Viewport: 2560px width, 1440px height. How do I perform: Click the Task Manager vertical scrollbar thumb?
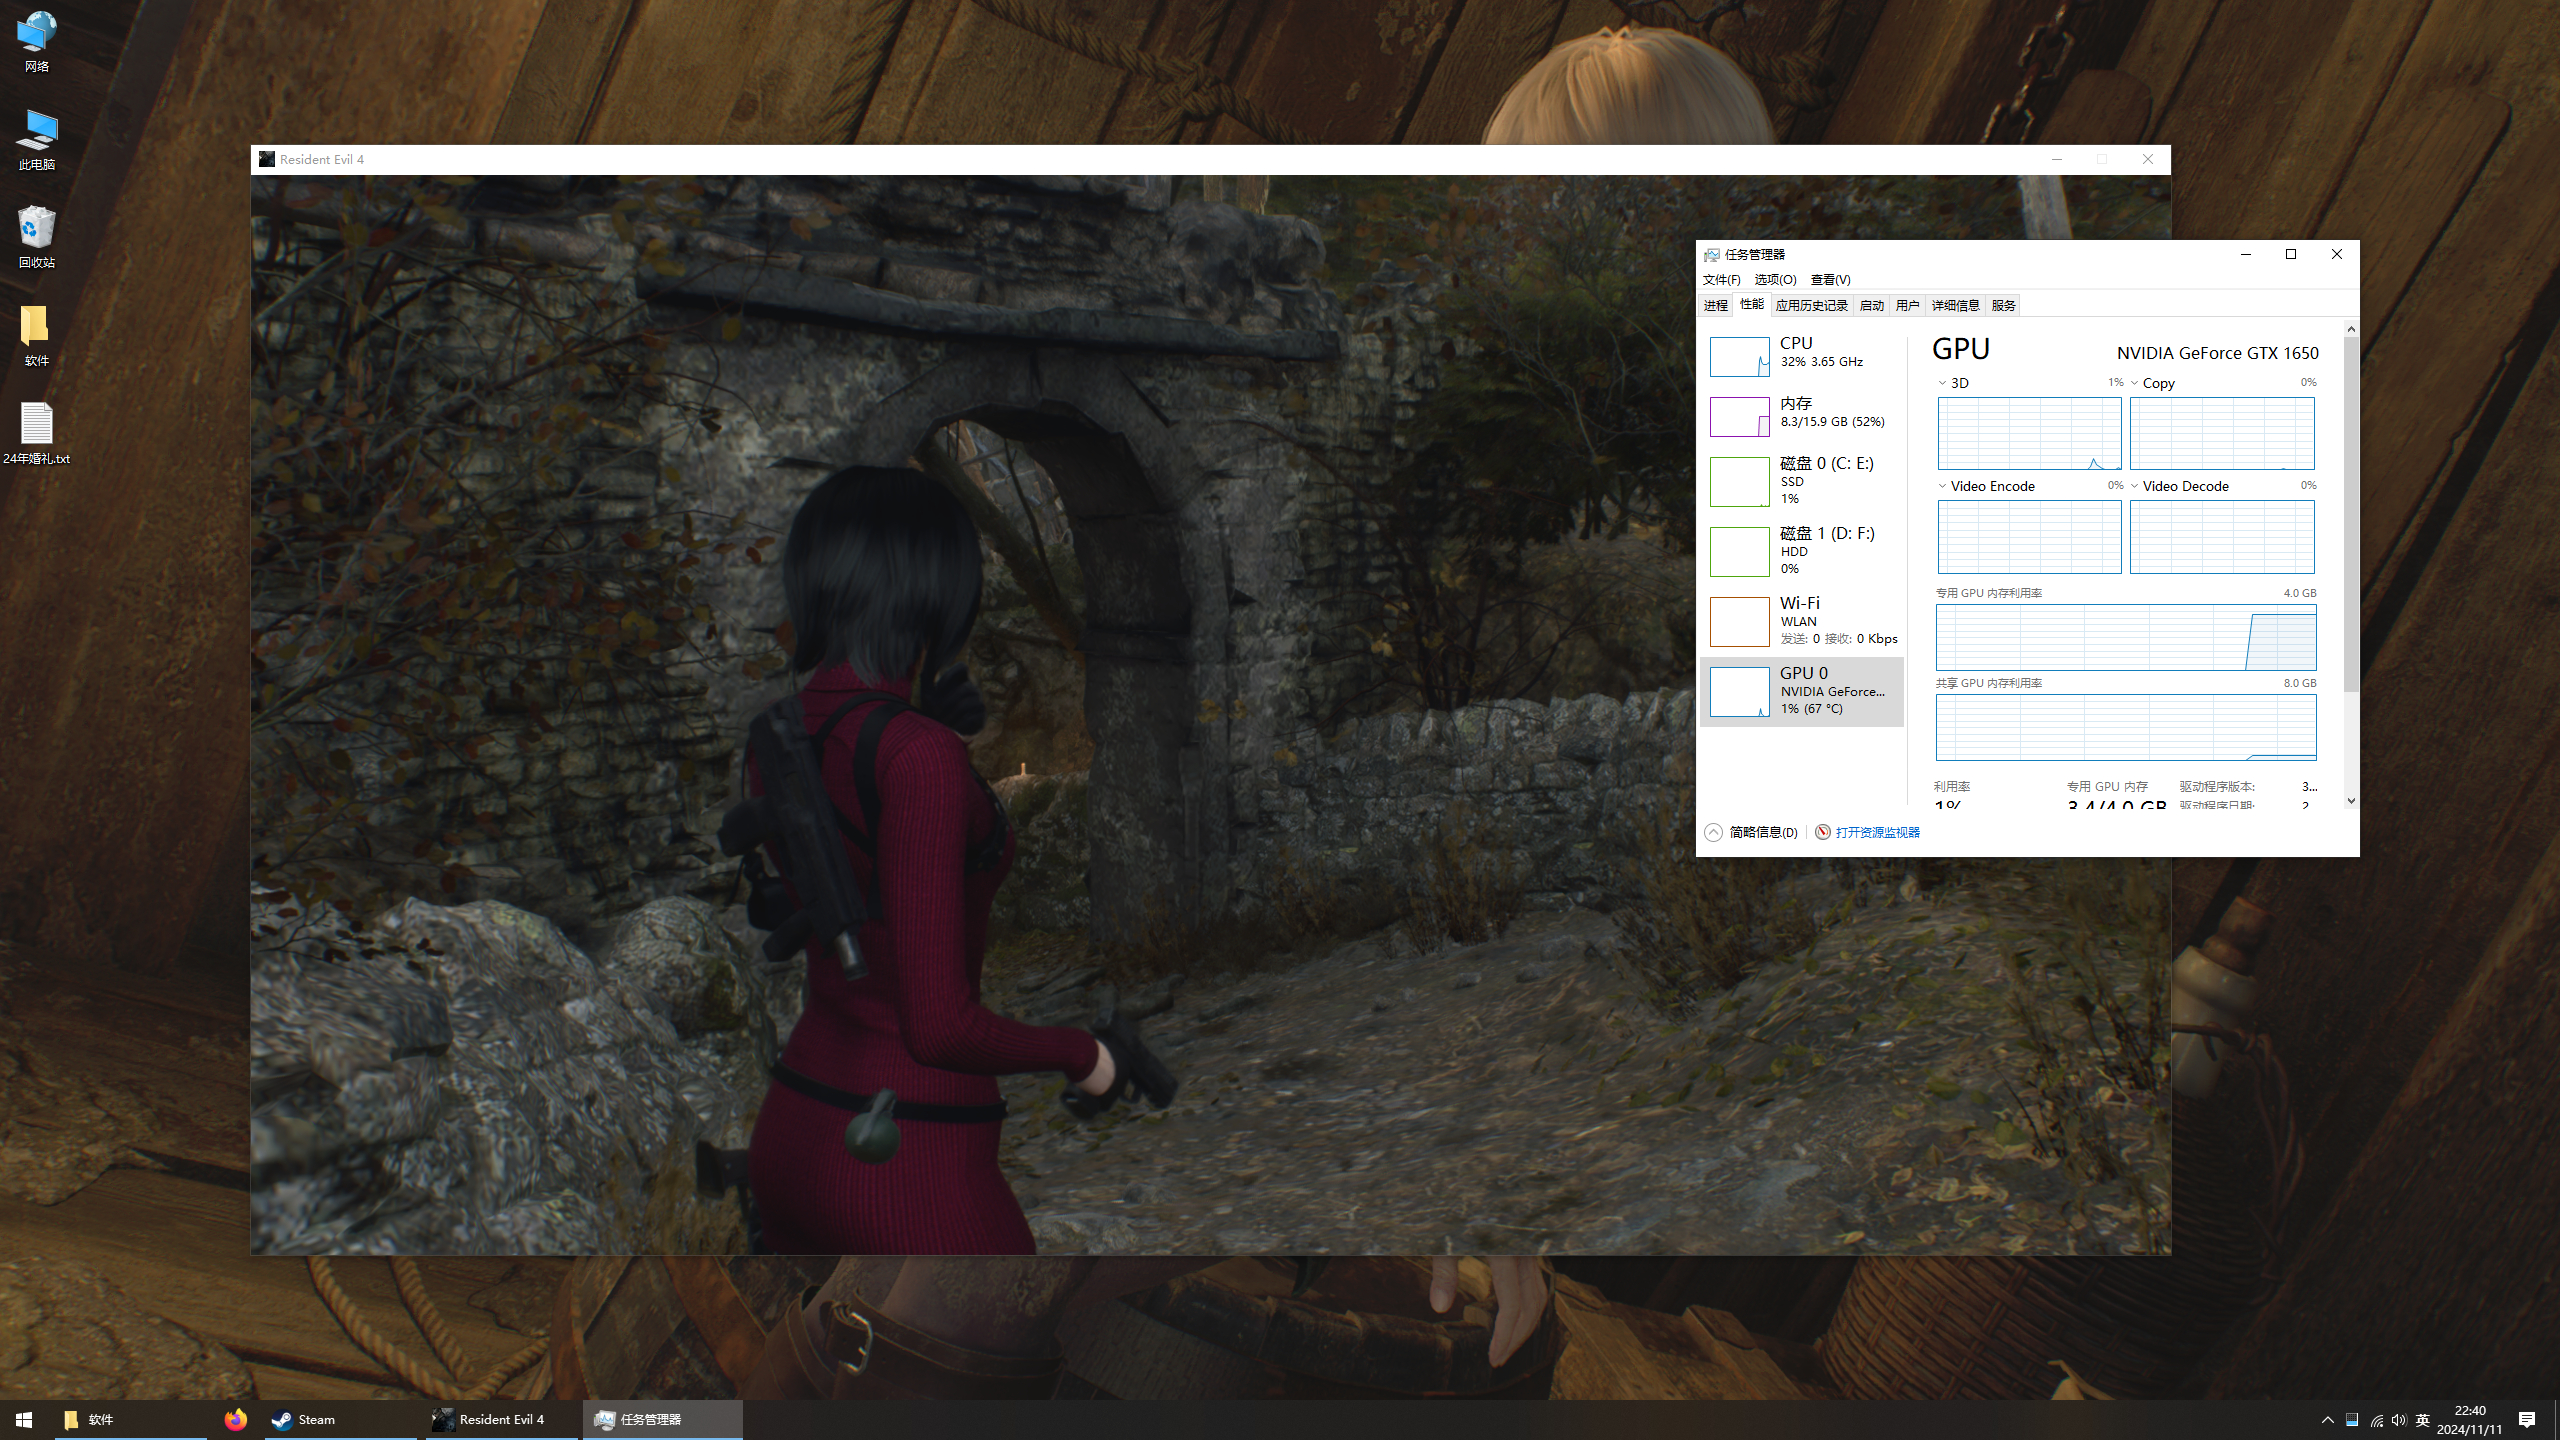tap(2351, 514)
